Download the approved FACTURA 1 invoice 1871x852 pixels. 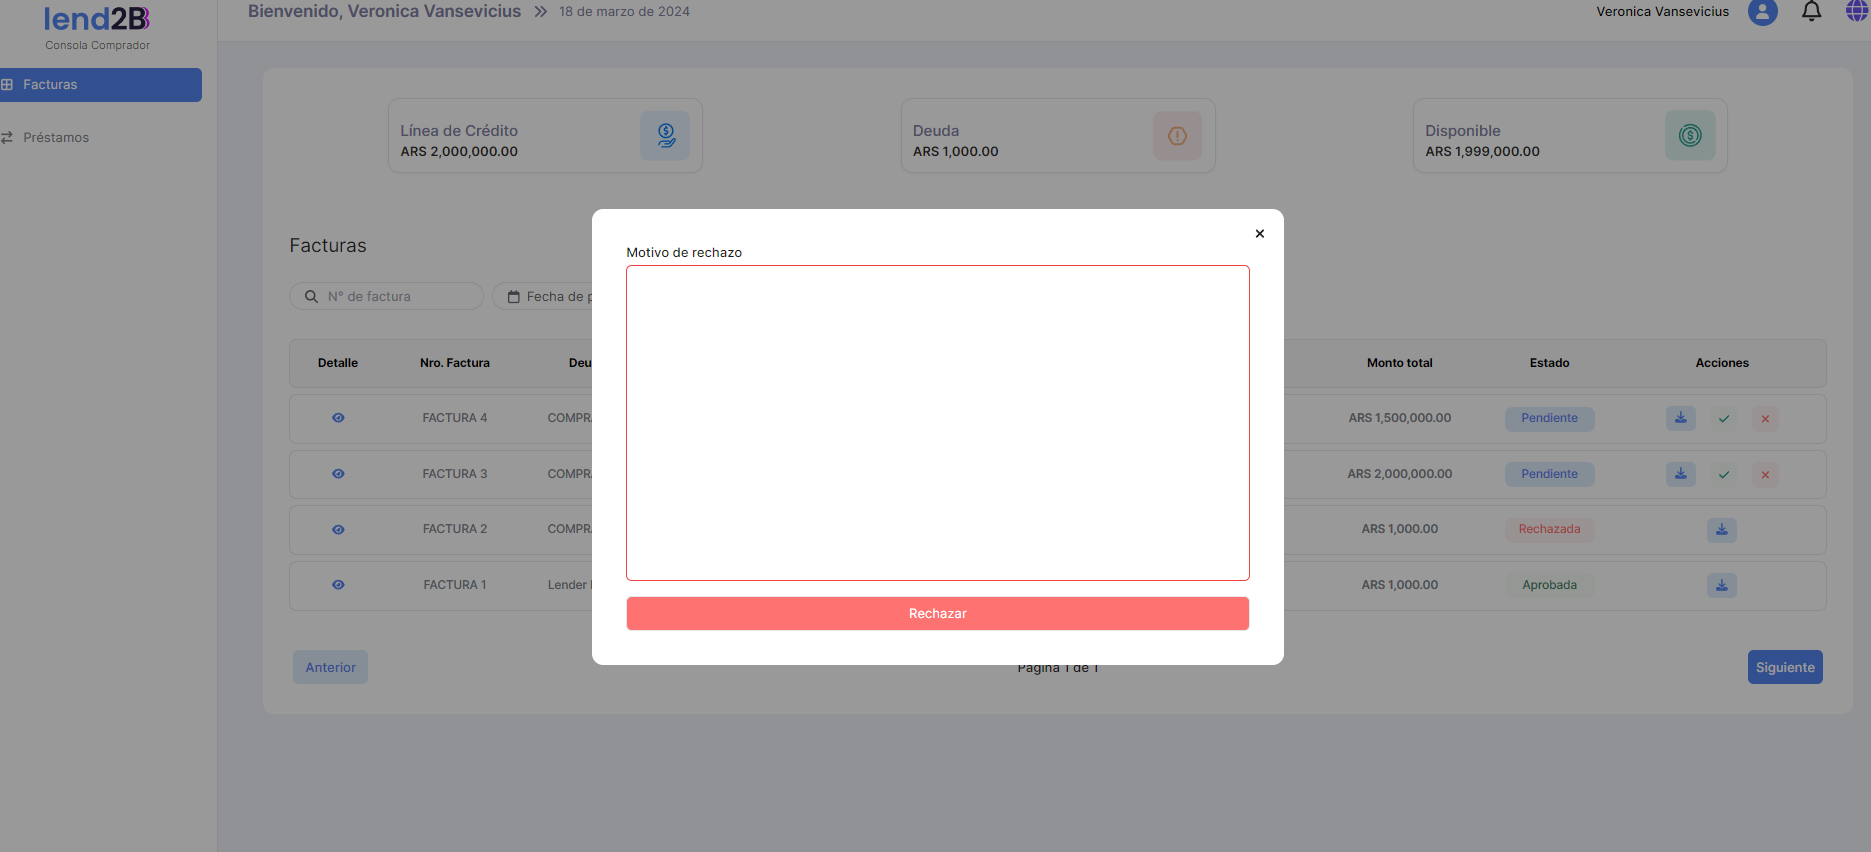(1721, 586)
